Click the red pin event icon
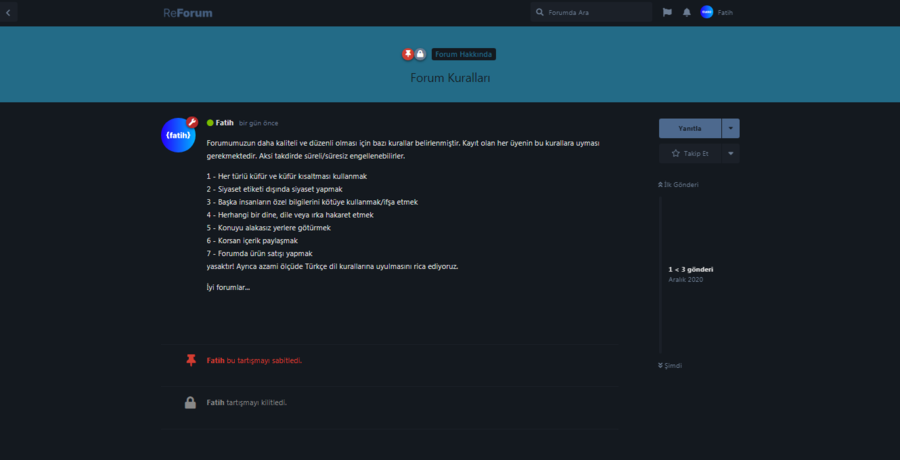900x460 pixels. (x=191, y=360)
